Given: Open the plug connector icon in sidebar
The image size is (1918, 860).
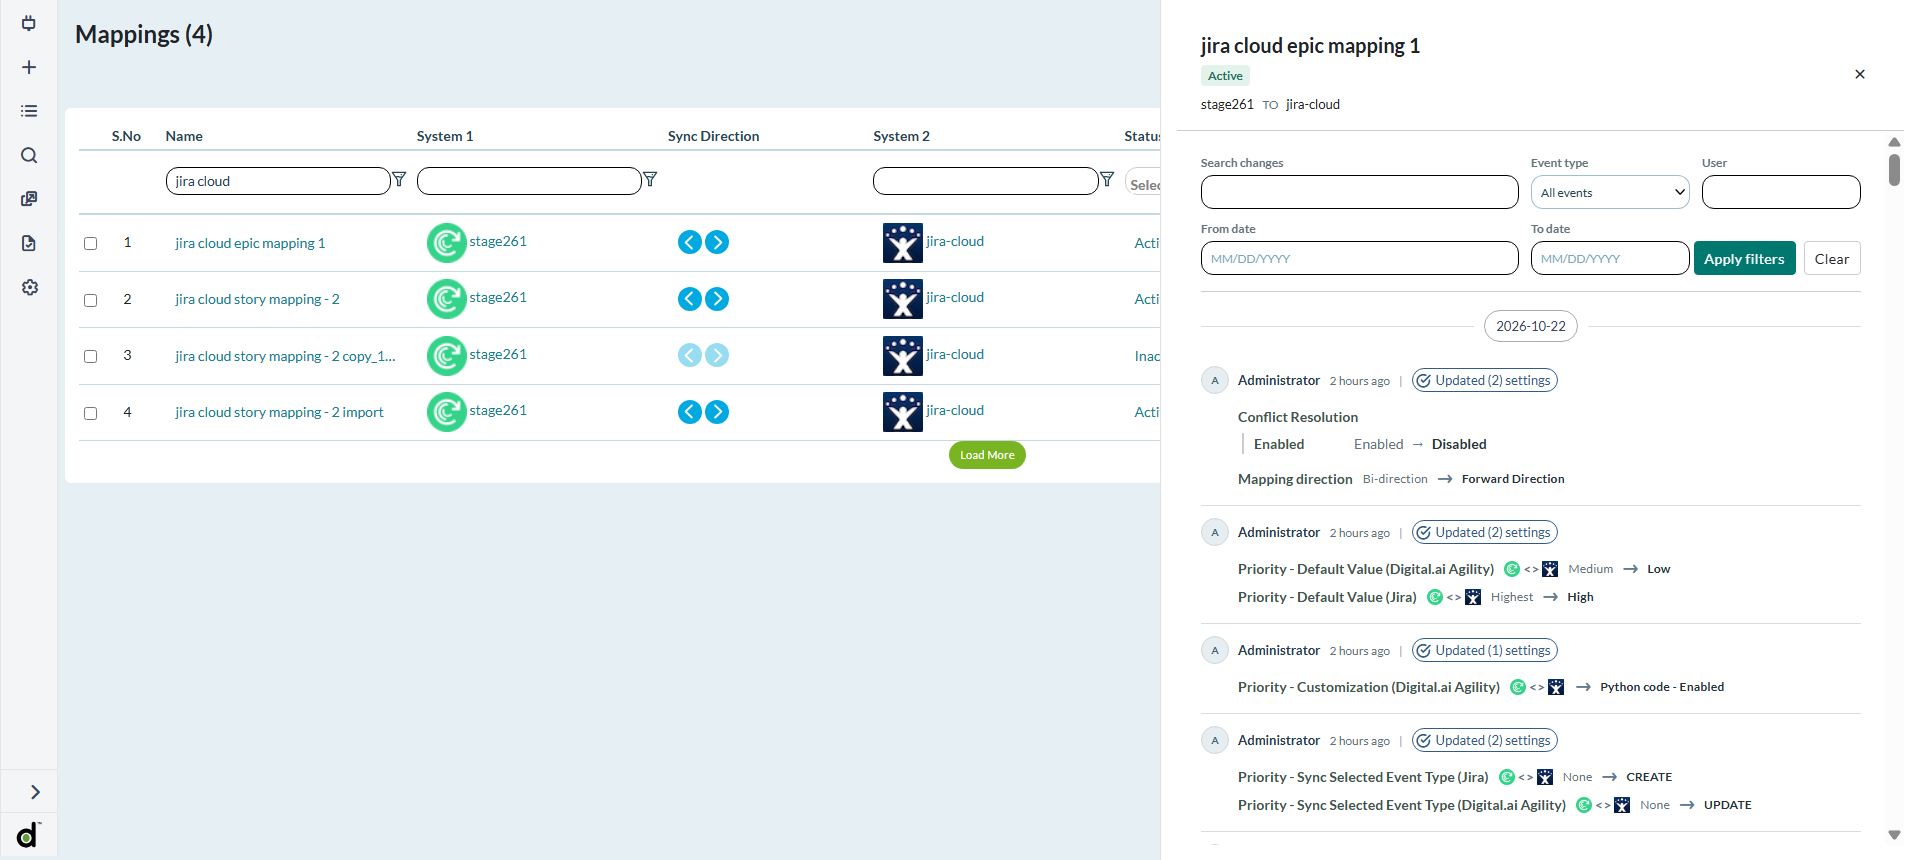Looking at the screenshot, I should point(29,23).
